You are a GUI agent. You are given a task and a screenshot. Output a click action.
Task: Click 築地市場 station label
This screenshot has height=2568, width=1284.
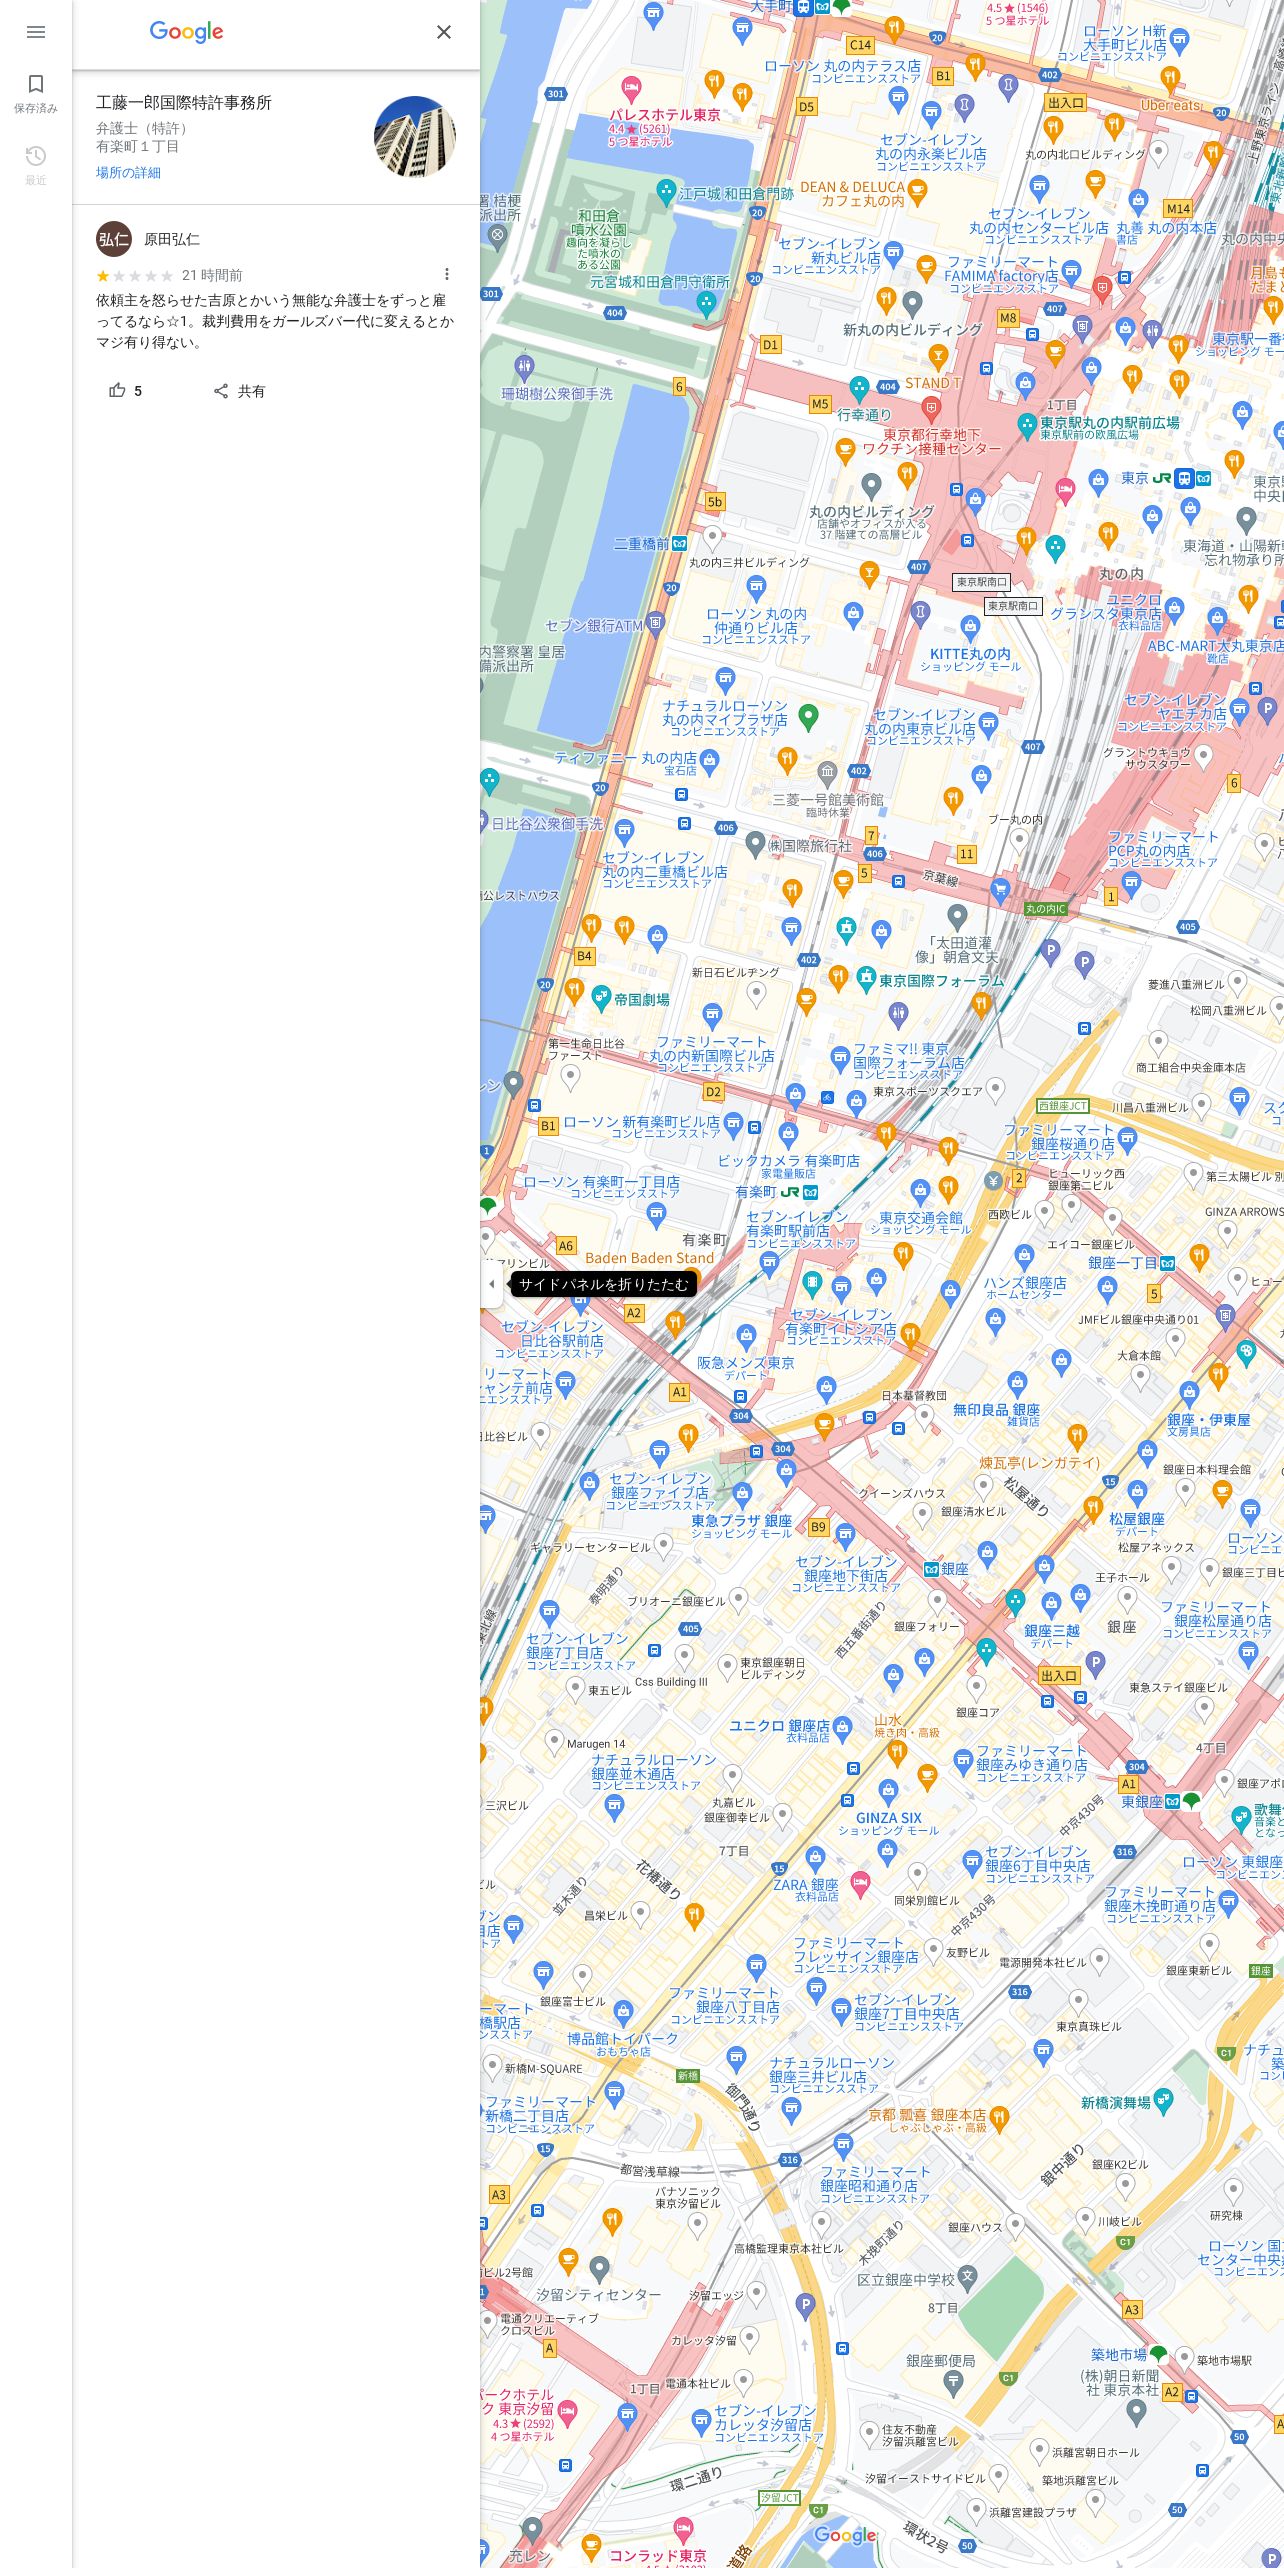pos(1119,2354)
